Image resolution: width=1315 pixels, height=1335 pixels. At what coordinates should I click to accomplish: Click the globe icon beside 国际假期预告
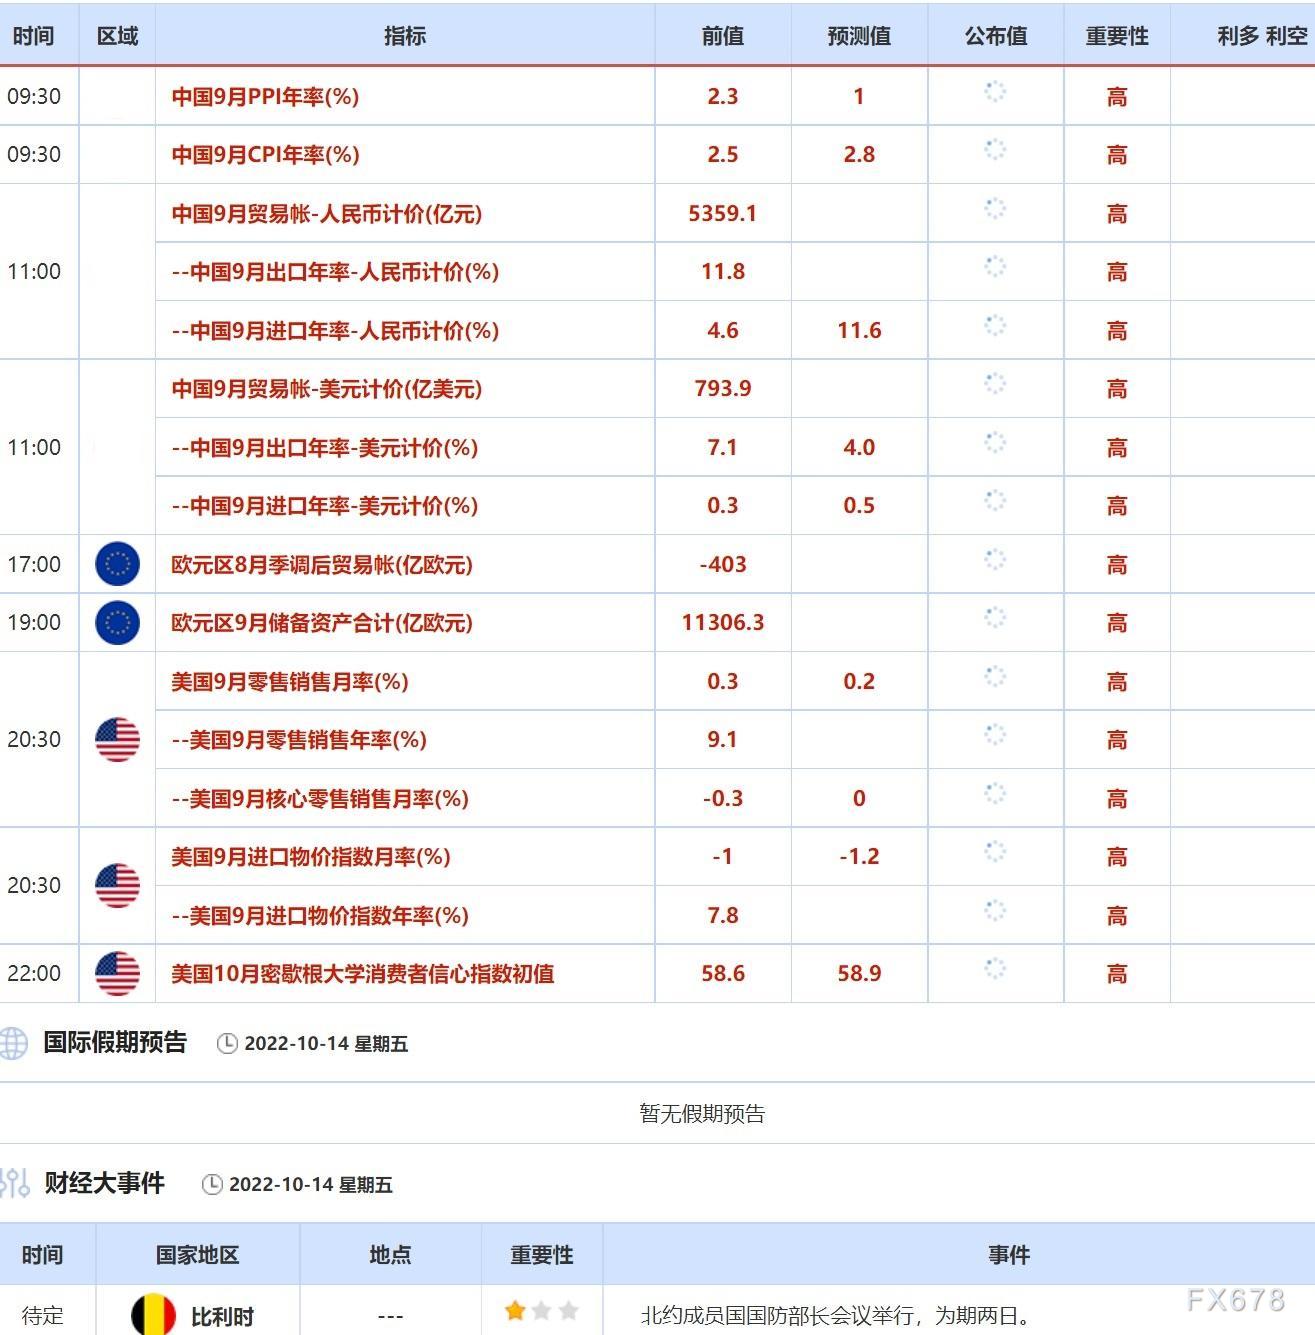[x=13, y=1043]
